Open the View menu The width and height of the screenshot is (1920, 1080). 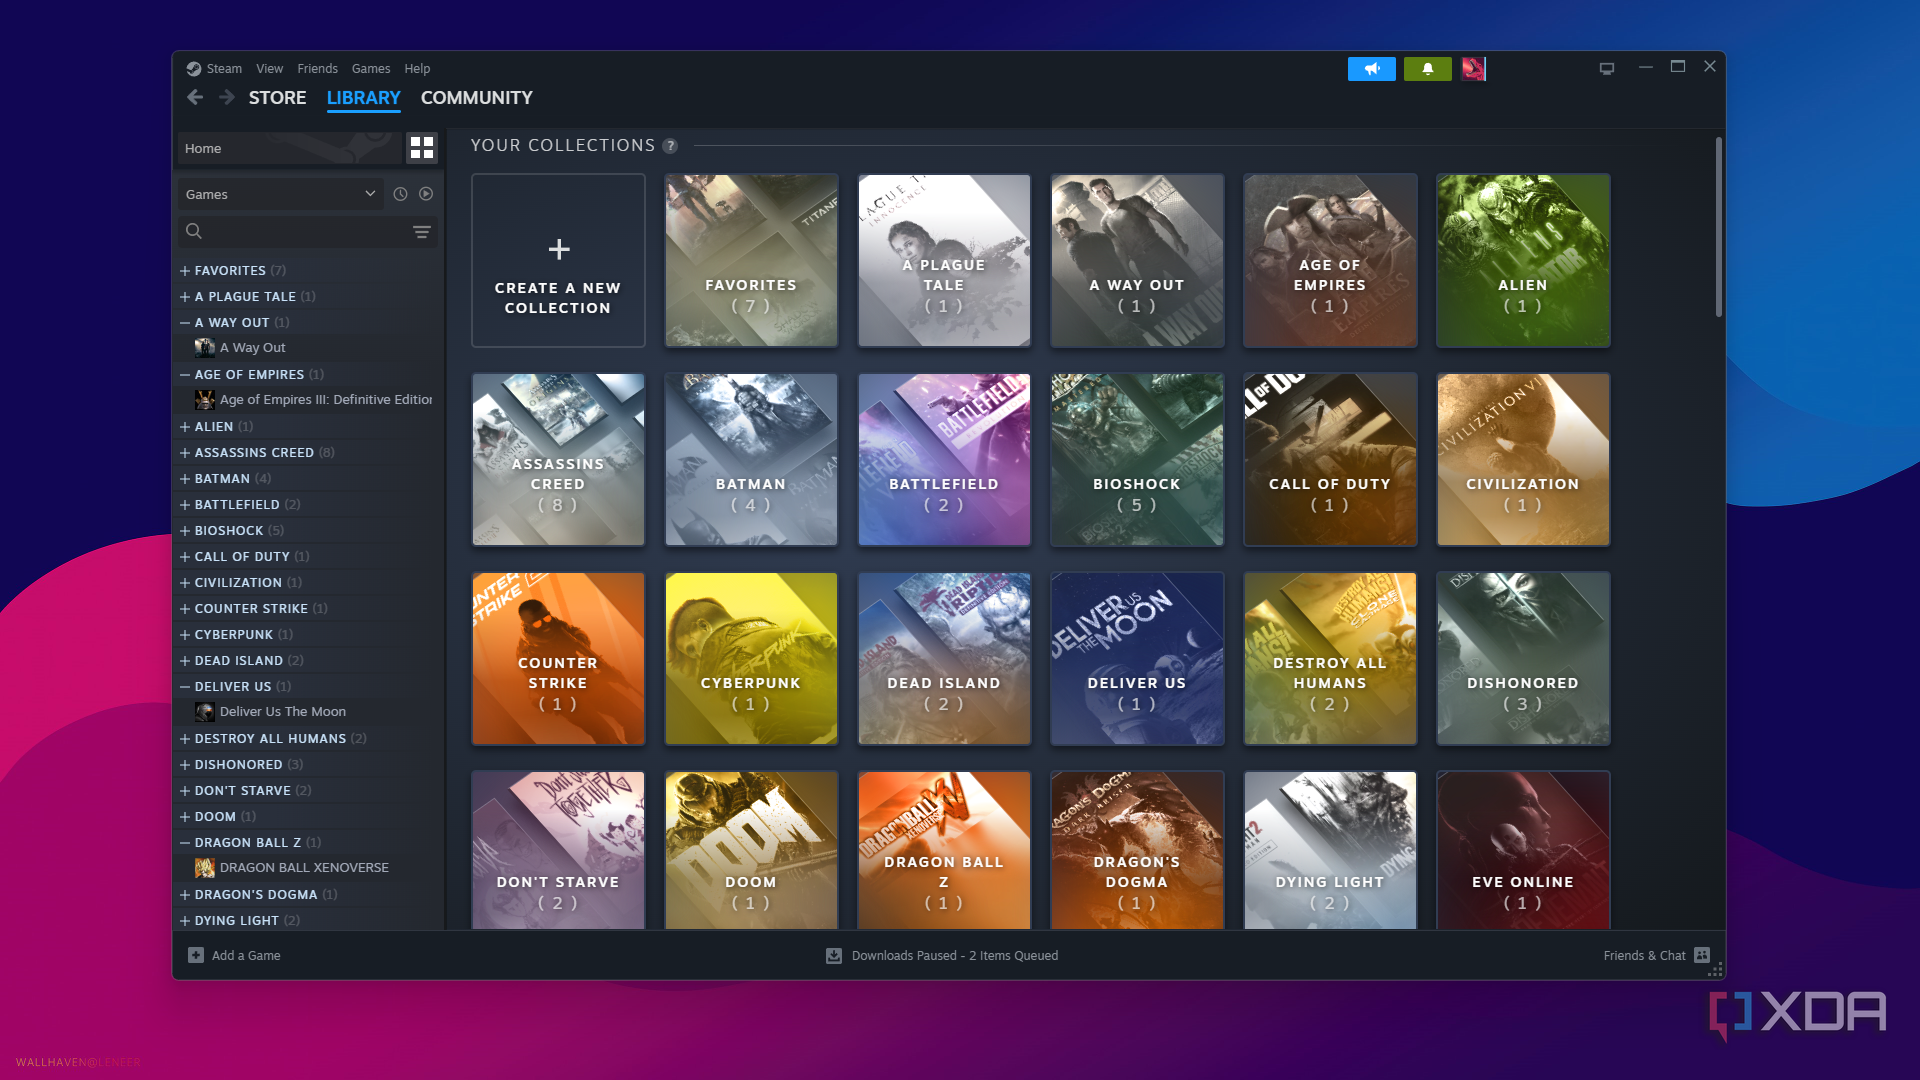pyautogui.click(x=269, y=69)
